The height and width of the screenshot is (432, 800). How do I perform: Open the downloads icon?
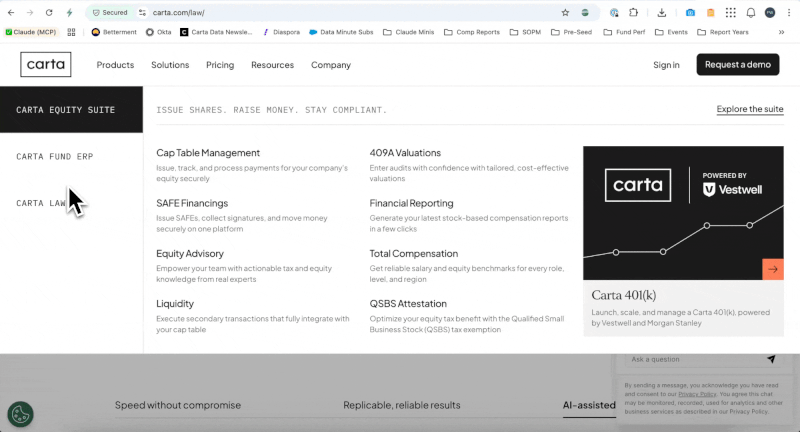[662, 13]
